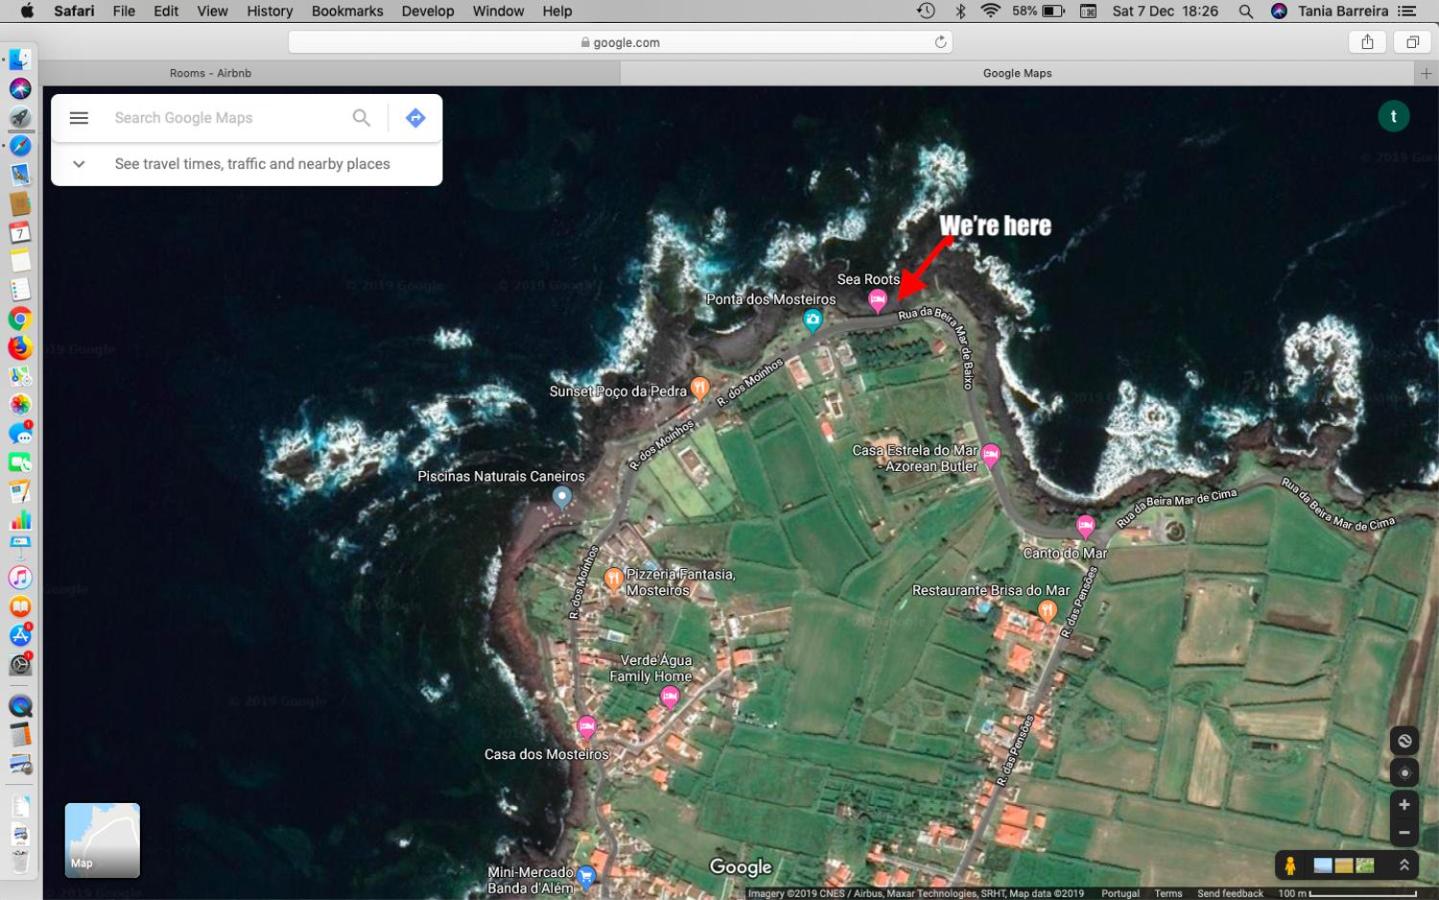Toggle the globe view compass button

click(x=1404, y=741)
